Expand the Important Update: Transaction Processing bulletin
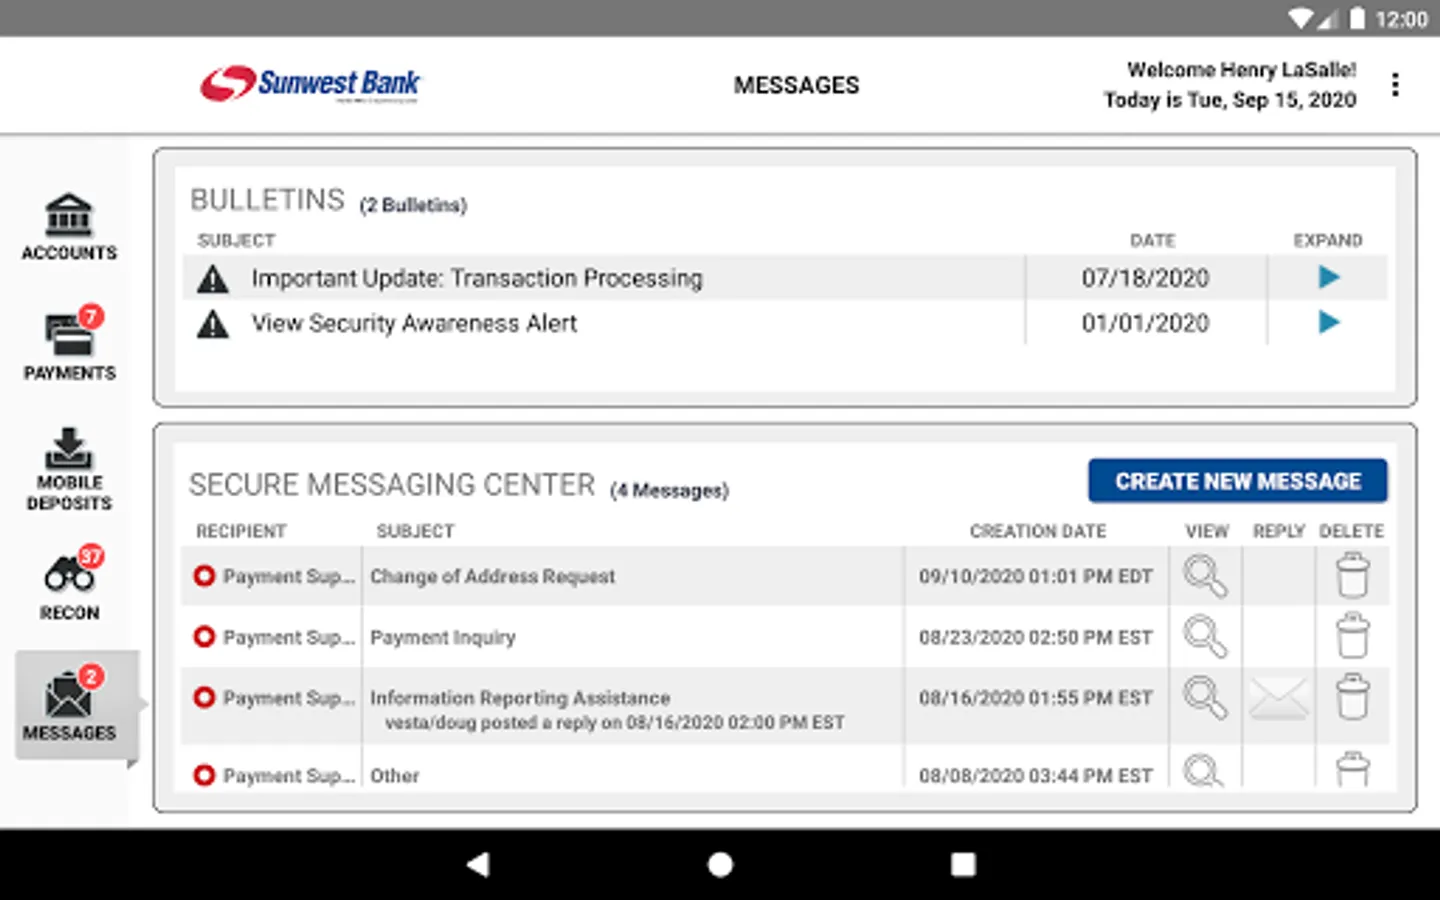 point(1328,277)
